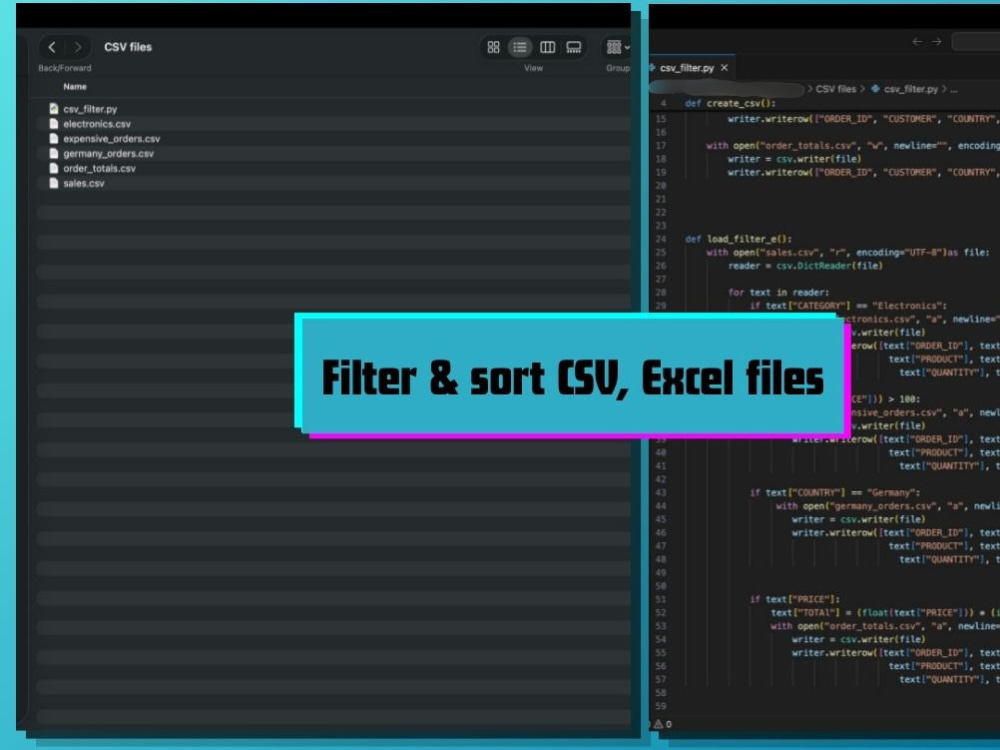Switch Finder to list view
Screen dimensions: 1000x750
(x=520, y=47)
